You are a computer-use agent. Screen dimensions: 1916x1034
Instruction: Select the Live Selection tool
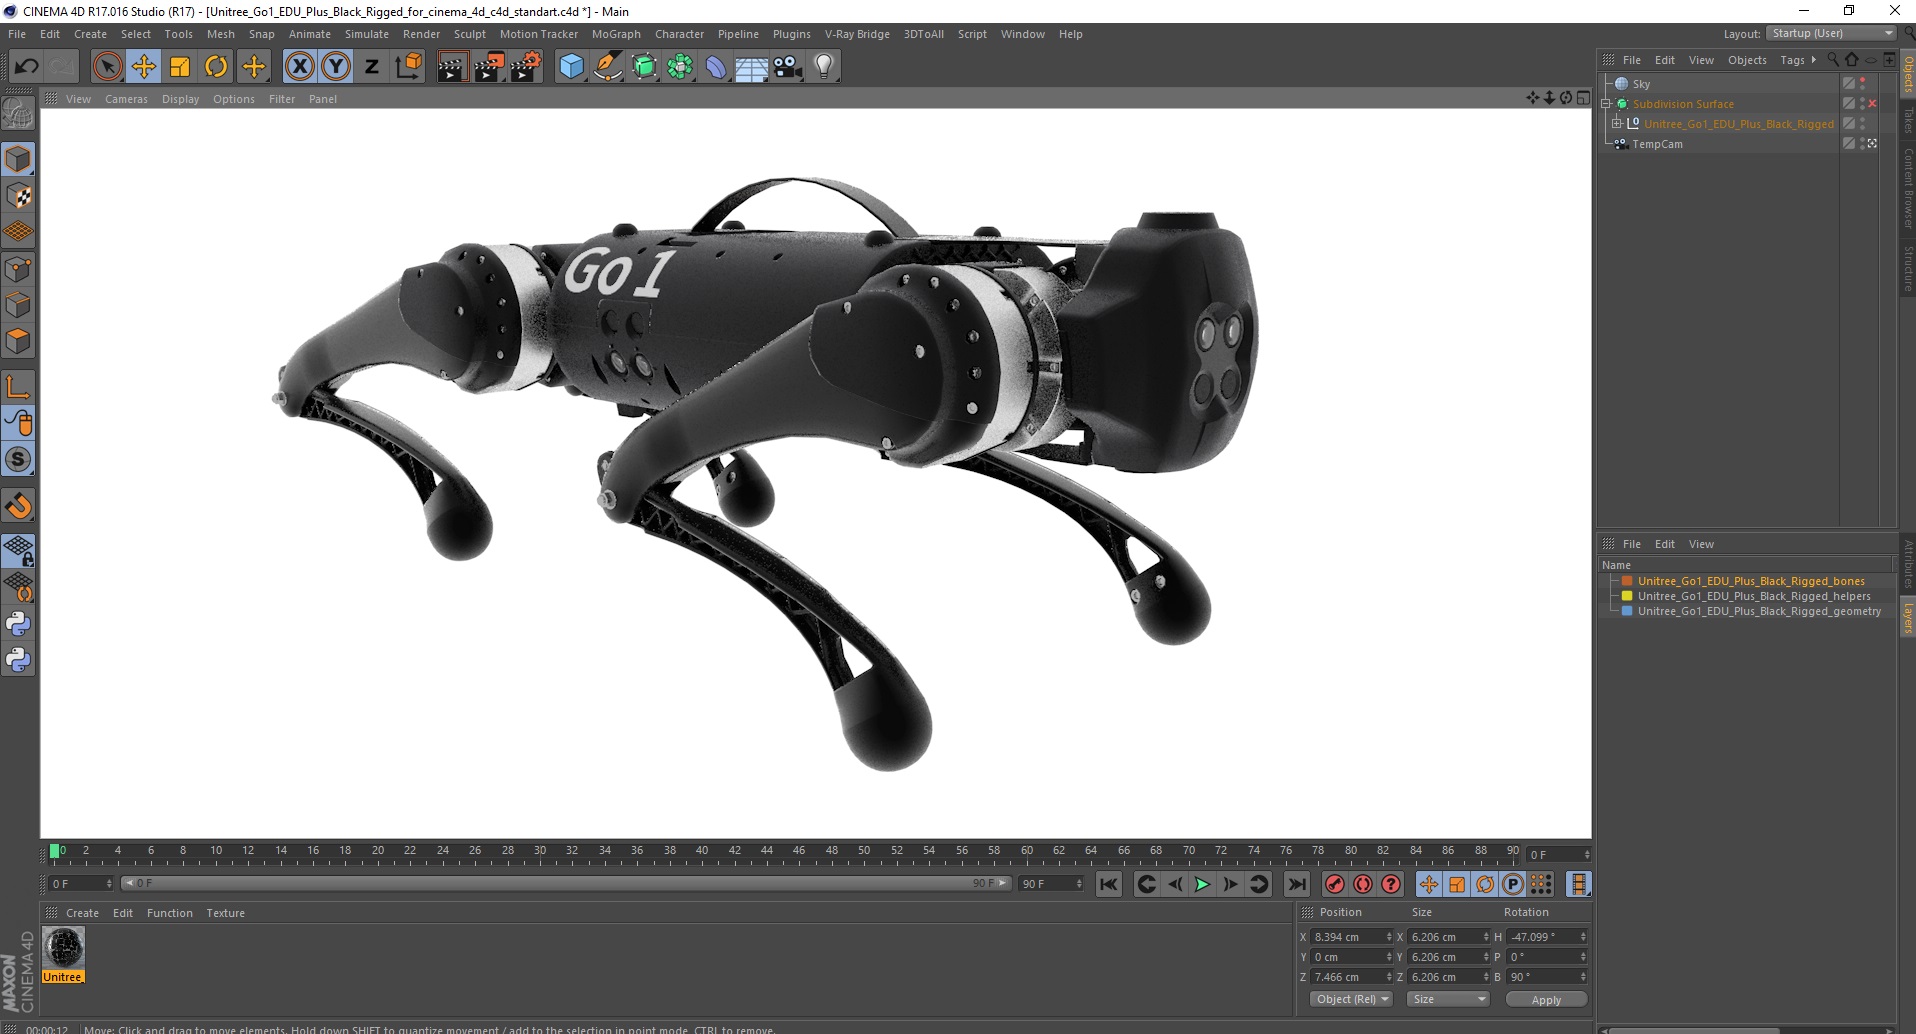click(x=107, y=67)
